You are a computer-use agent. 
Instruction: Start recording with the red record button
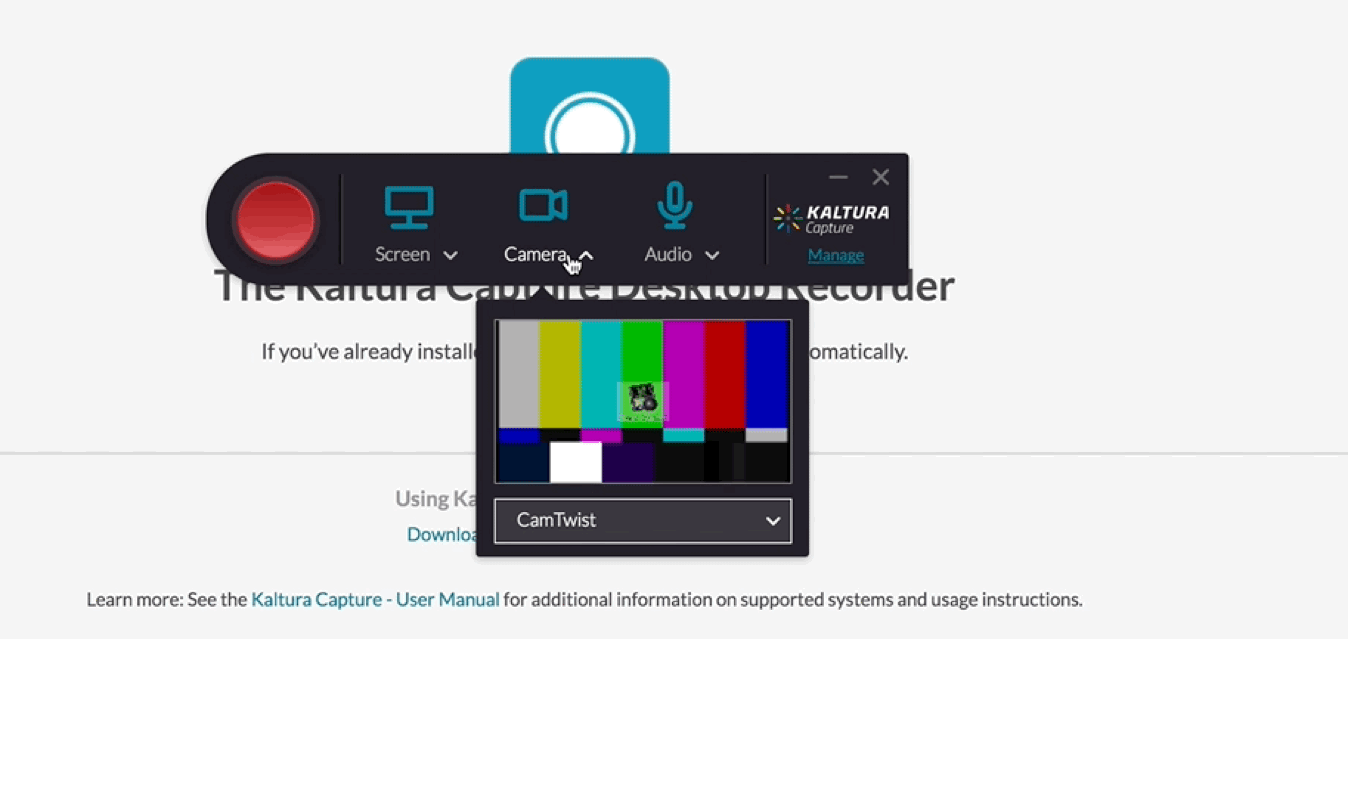275,219
